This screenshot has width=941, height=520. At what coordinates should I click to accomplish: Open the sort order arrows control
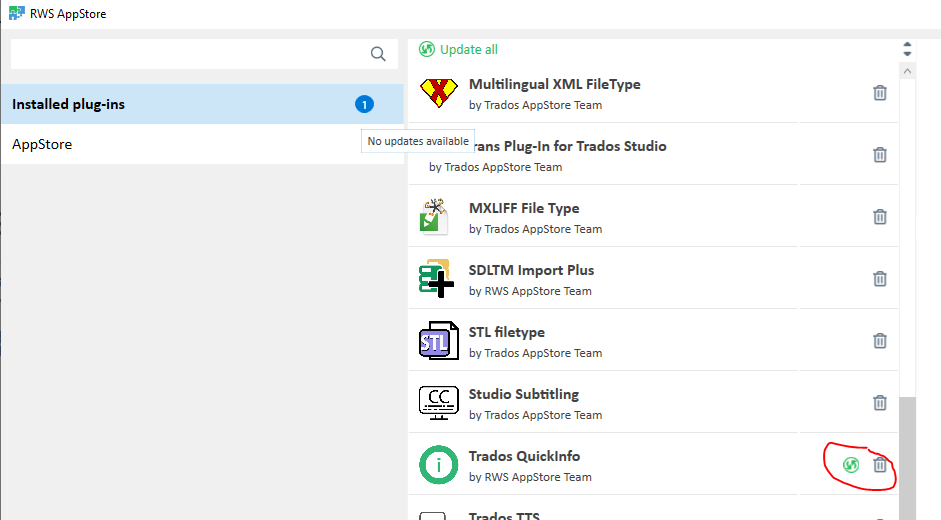(907, 49)
